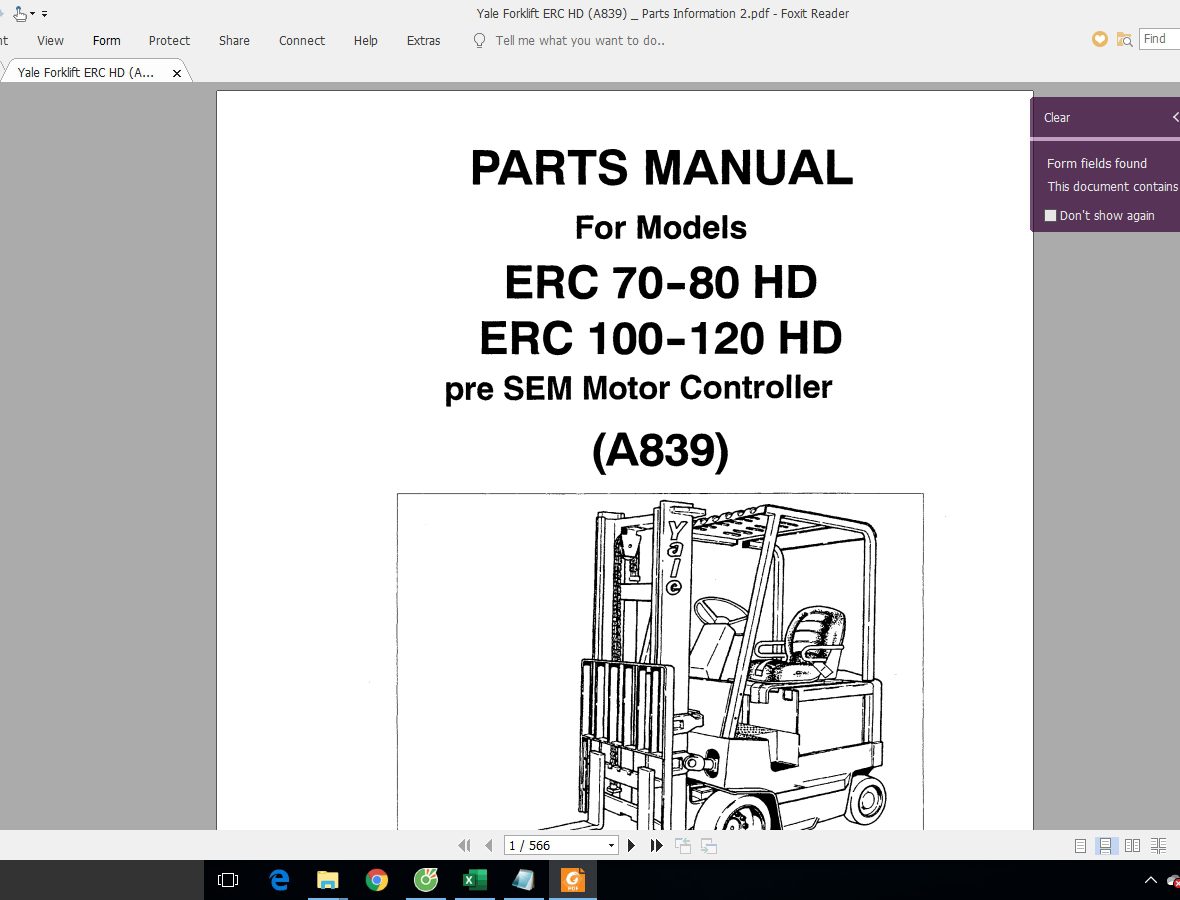Check the Don't show again checkbox
The height and width of the screenshot is (900, 1180).
(x=1051, y=215)
